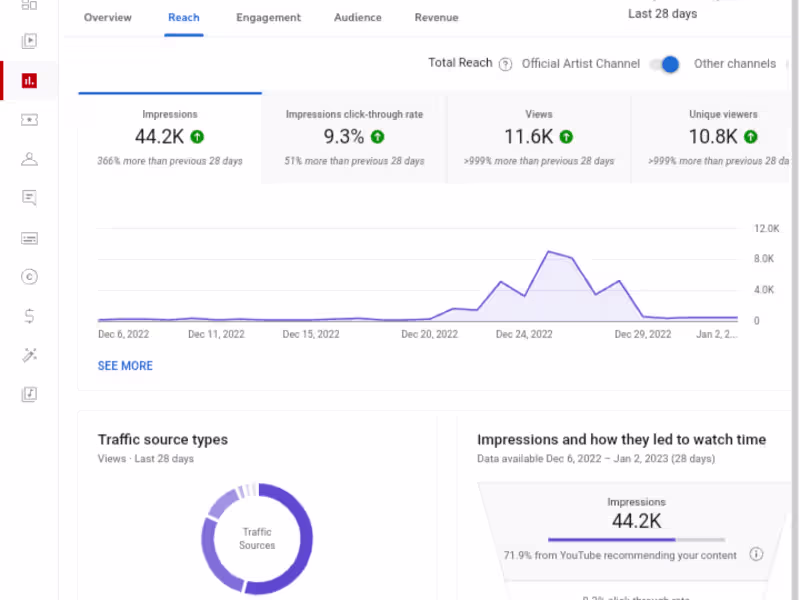Open the Copyright sidebar icon
The width and height of the screenshot is (800, 600).
pyautogui.click(x=29, y=277)
